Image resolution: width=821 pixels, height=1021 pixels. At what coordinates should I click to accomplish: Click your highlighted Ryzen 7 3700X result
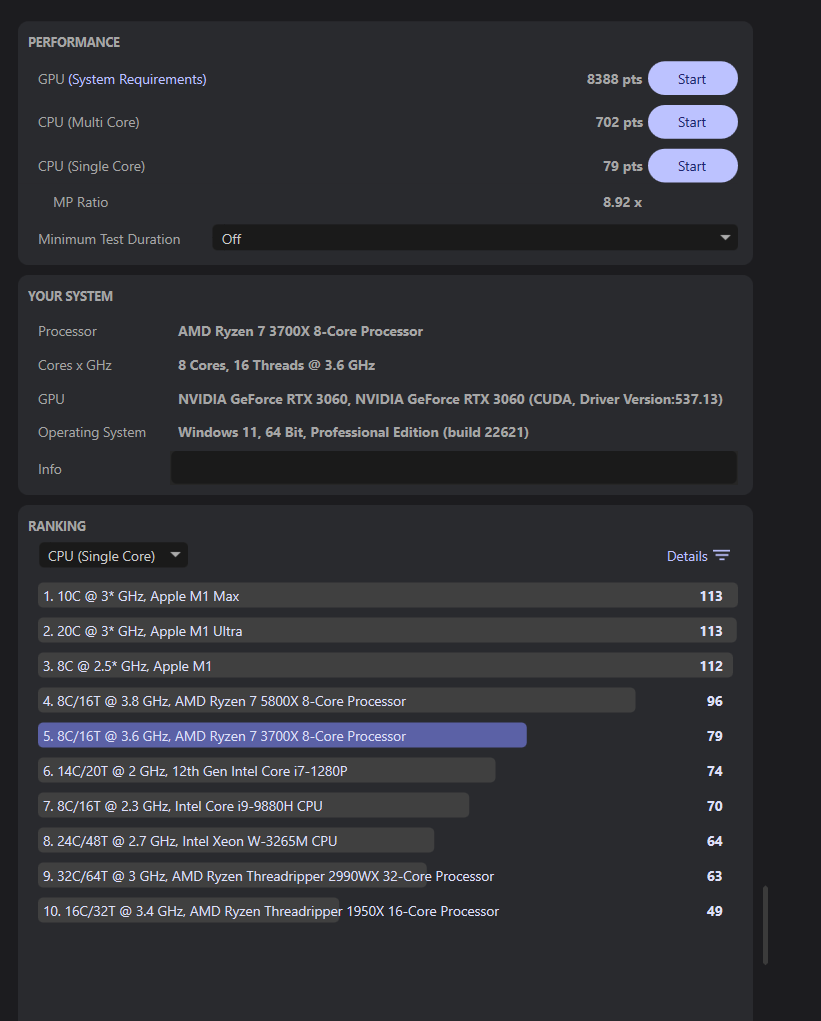tap(282, 735)
